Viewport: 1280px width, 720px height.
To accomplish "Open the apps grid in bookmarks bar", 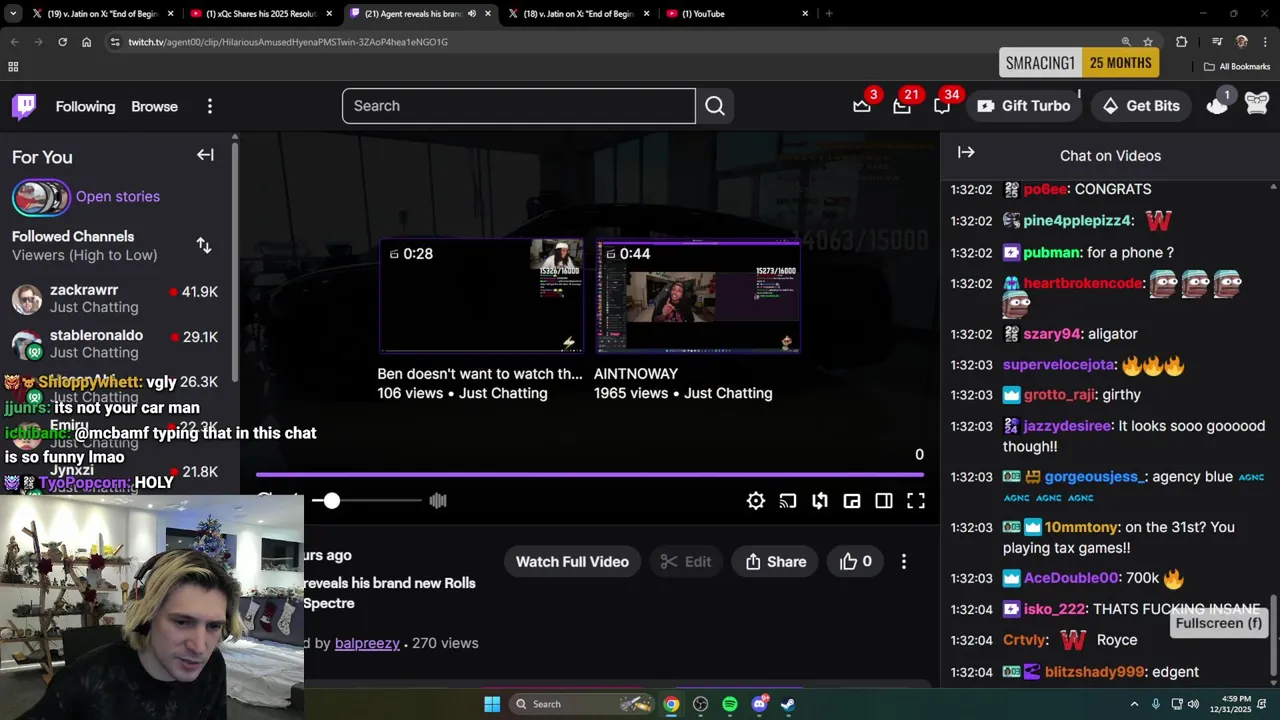I will coord(13,67).
